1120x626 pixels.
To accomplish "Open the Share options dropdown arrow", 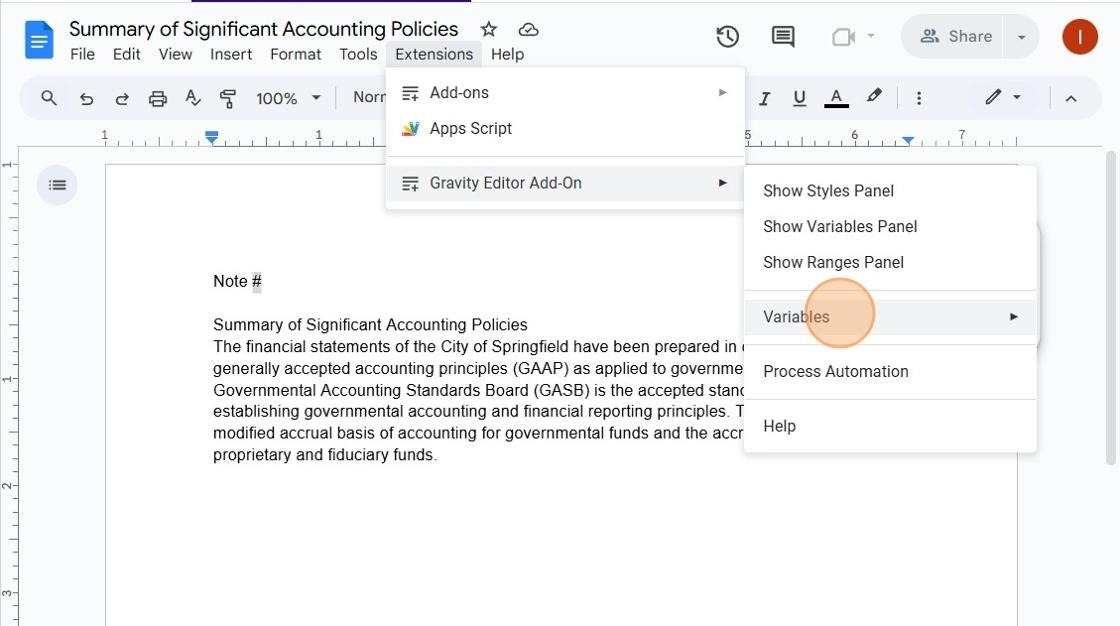I will click(x=1021, y=36).
